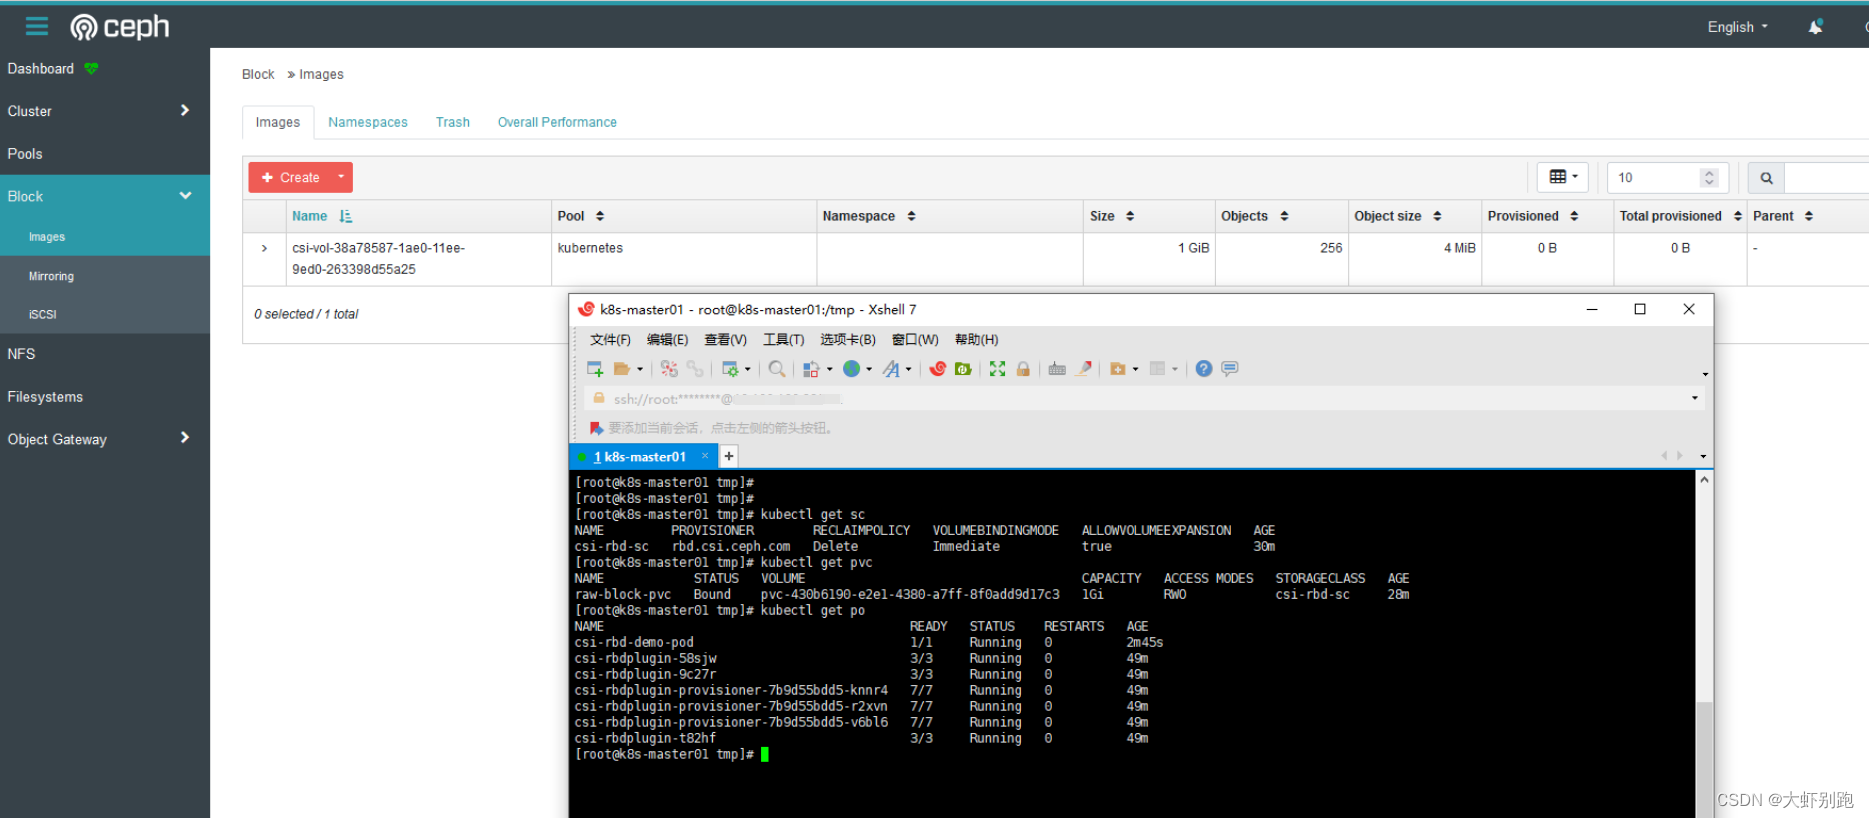This screenshot has height=818, width=1869.
Task: Expand the Object Gateway sidebar menu
Action: (184, 437)
